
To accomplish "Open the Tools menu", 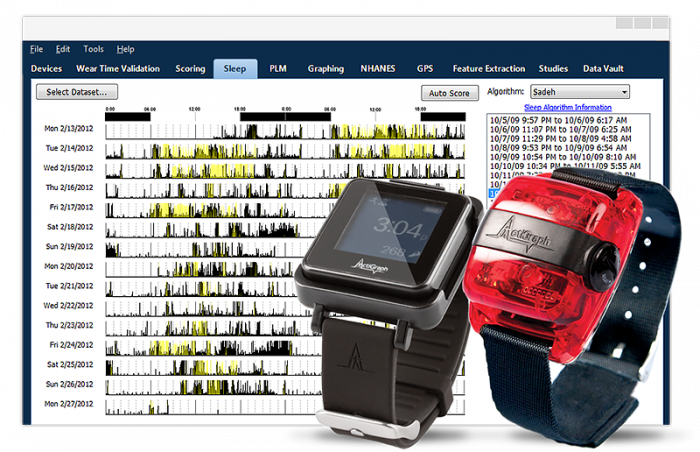I will pos(93,49).
